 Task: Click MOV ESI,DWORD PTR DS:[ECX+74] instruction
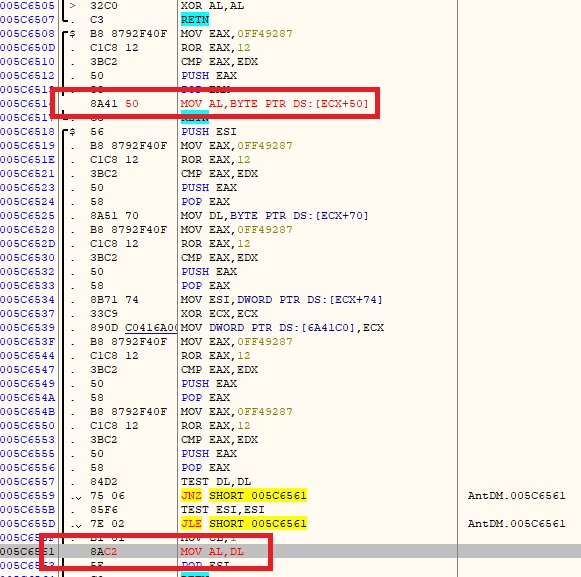click(x=282, y=299)
